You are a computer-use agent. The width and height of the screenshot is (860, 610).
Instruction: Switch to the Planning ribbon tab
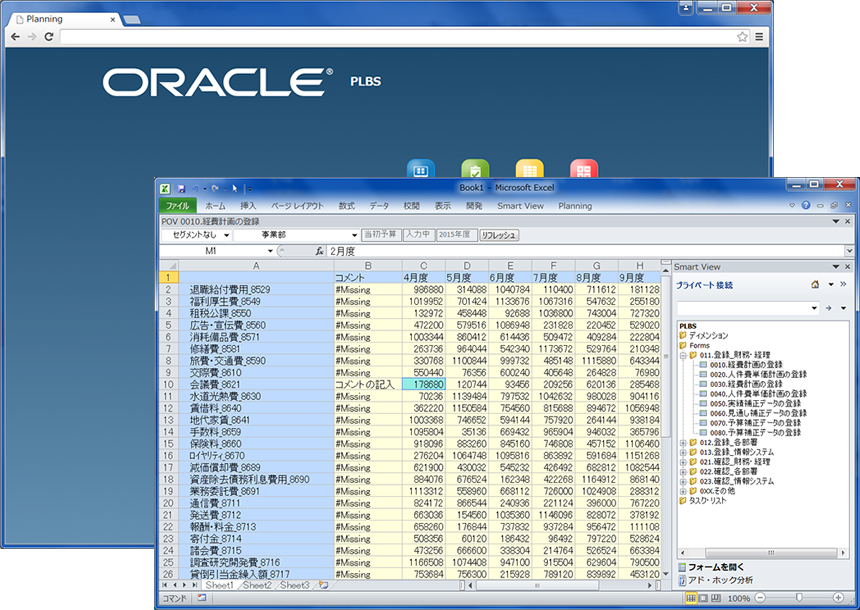[x=576, y=206]
